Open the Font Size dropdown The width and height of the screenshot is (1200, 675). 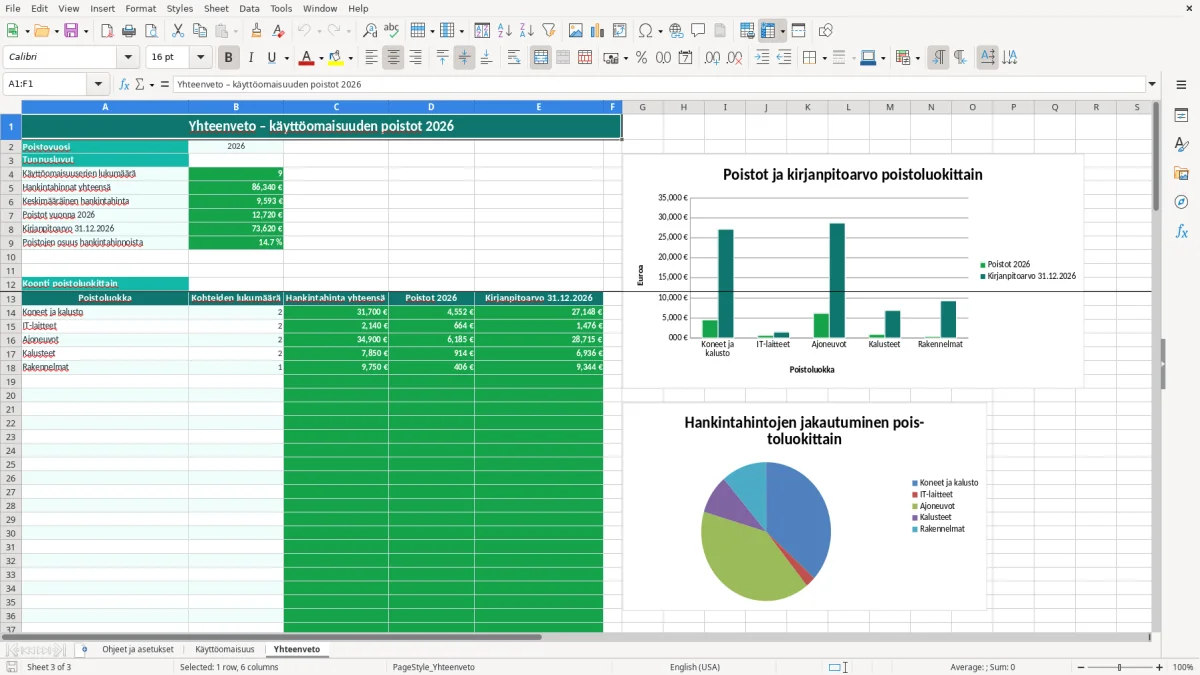point(201,58)
